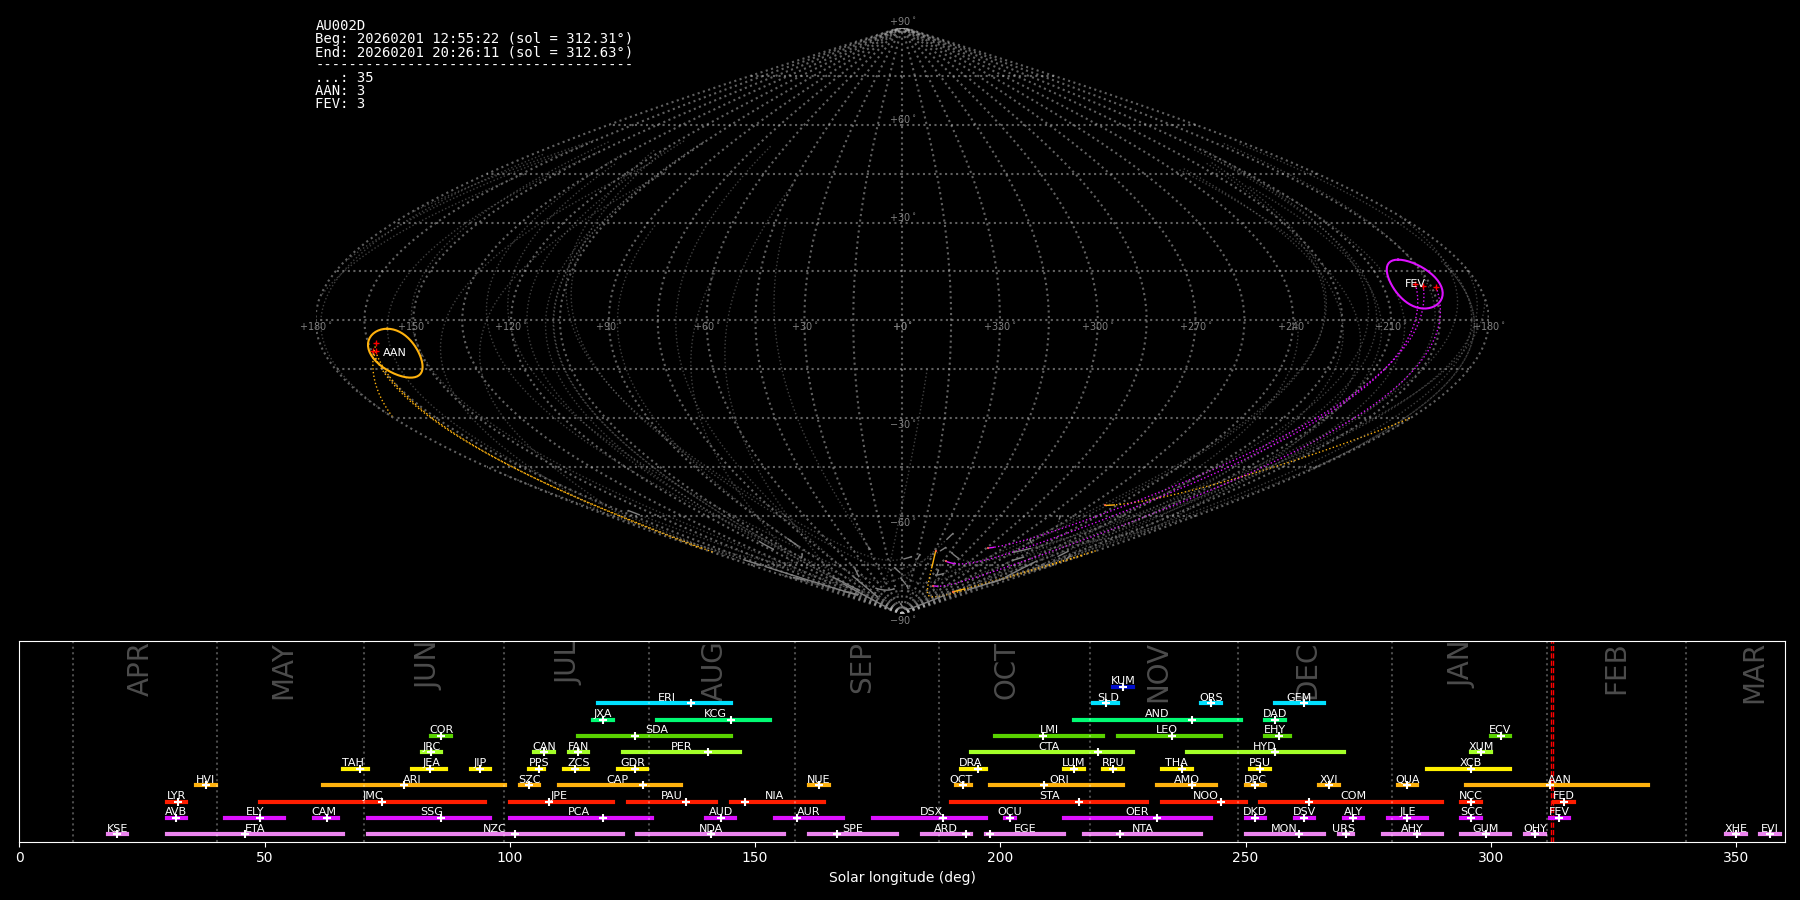Click the 200 tick on longitude axis
Screen dimensions: 1800x900
(x=1000, y=857)
